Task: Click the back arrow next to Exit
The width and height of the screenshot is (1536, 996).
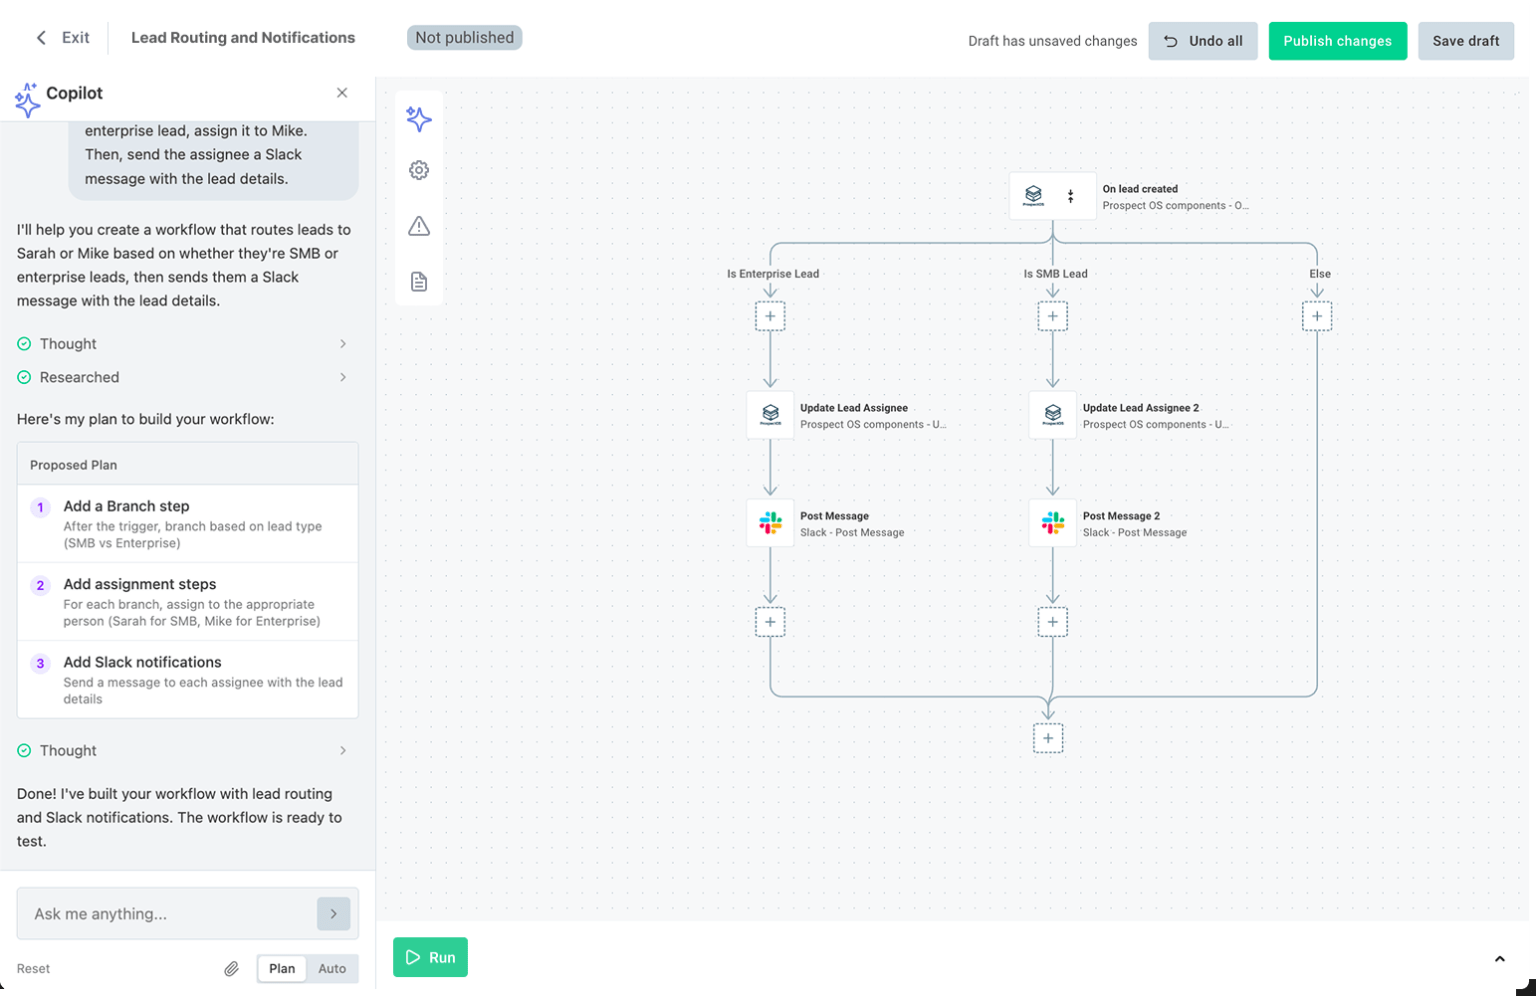Action: [x=41, y=38]
